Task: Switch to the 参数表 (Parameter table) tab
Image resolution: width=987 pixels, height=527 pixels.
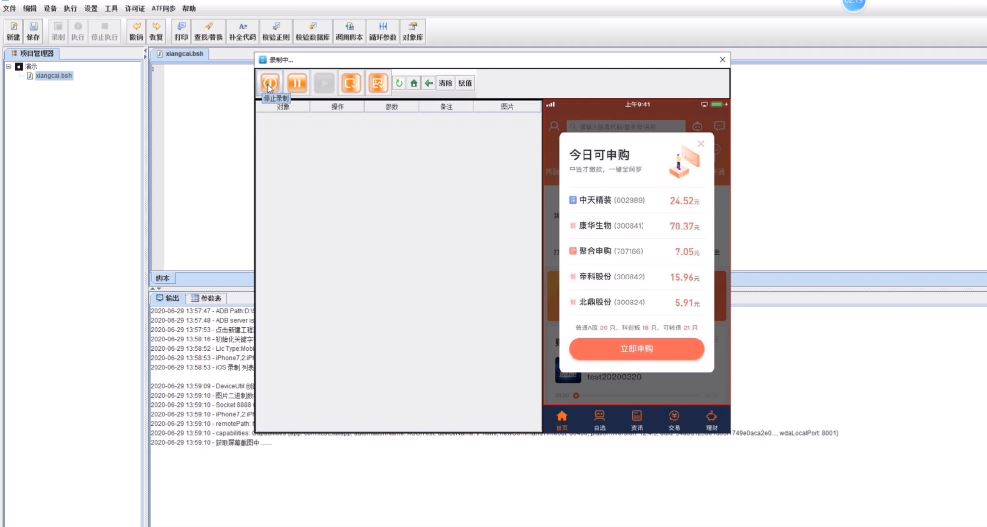Action: coord(206,298)
